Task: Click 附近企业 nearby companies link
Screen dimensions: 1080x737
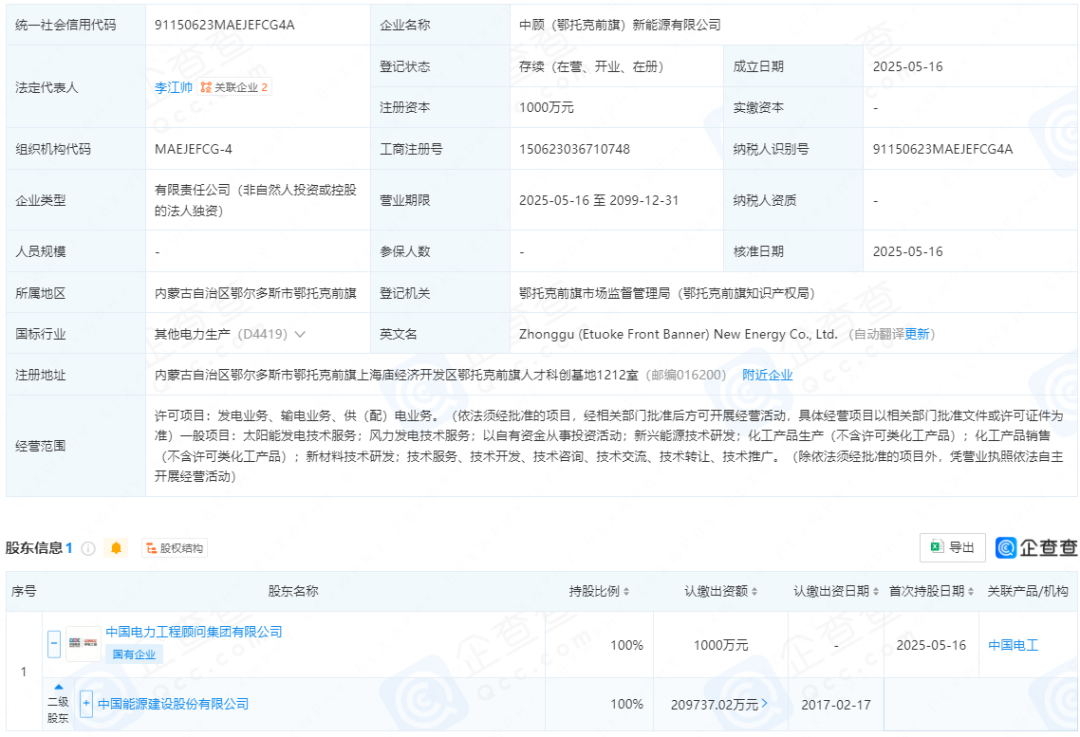Action: (x=767, y=375)
